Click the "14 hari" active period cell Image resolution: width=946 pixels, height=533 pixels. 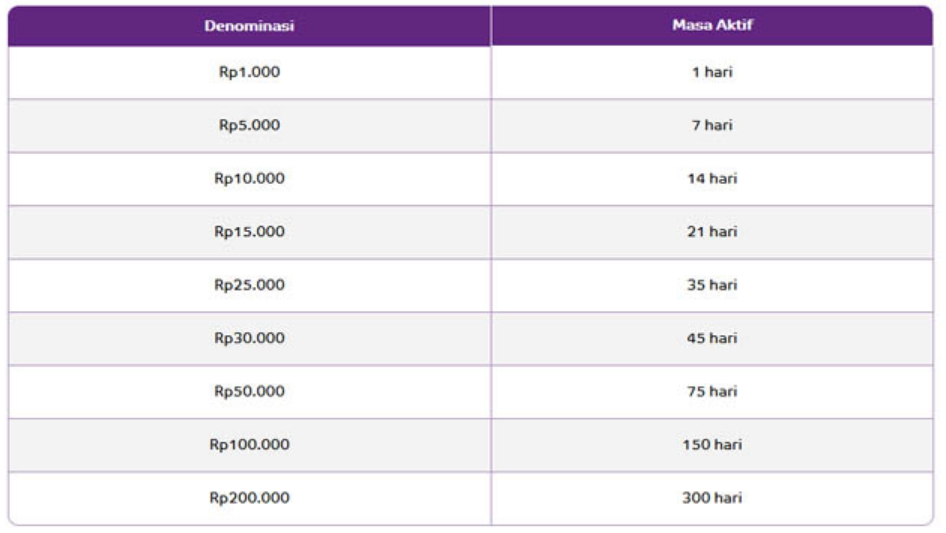coord(712,179)
